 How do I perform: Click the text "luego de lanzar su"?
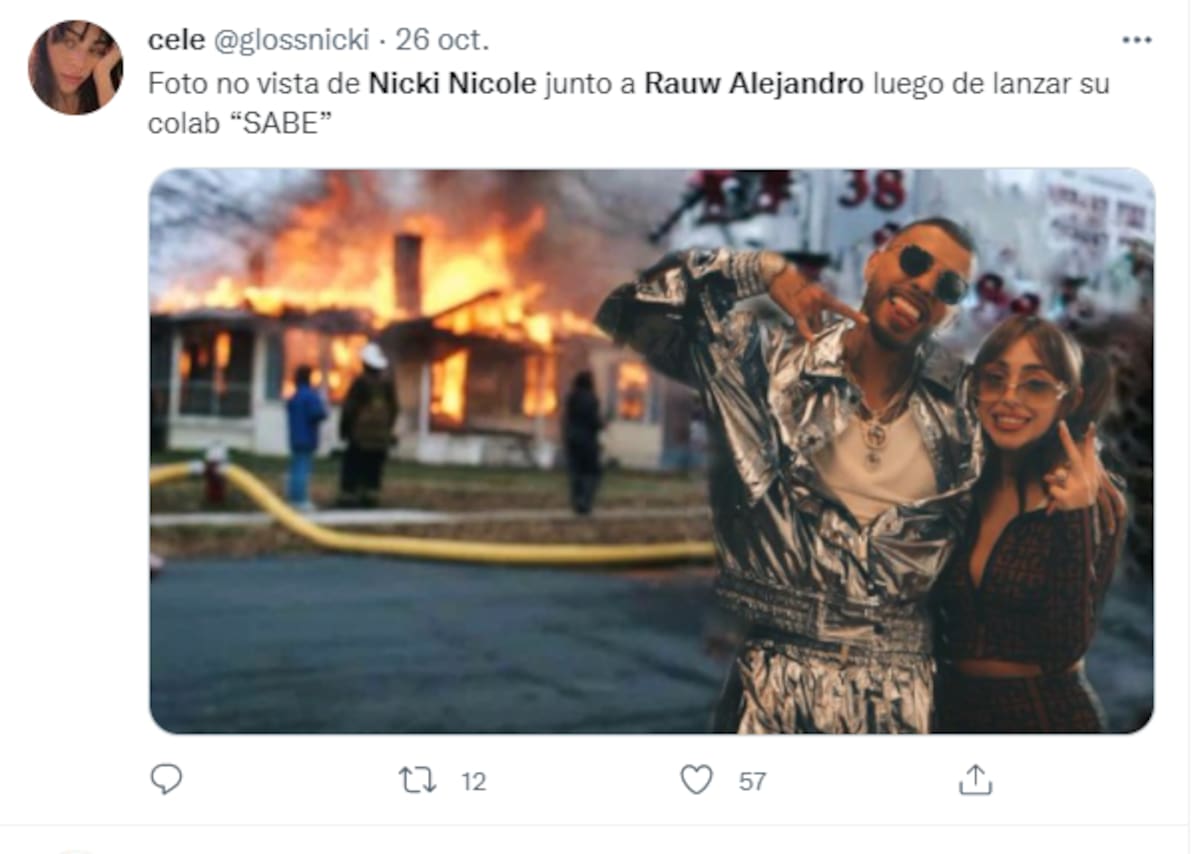991,83
